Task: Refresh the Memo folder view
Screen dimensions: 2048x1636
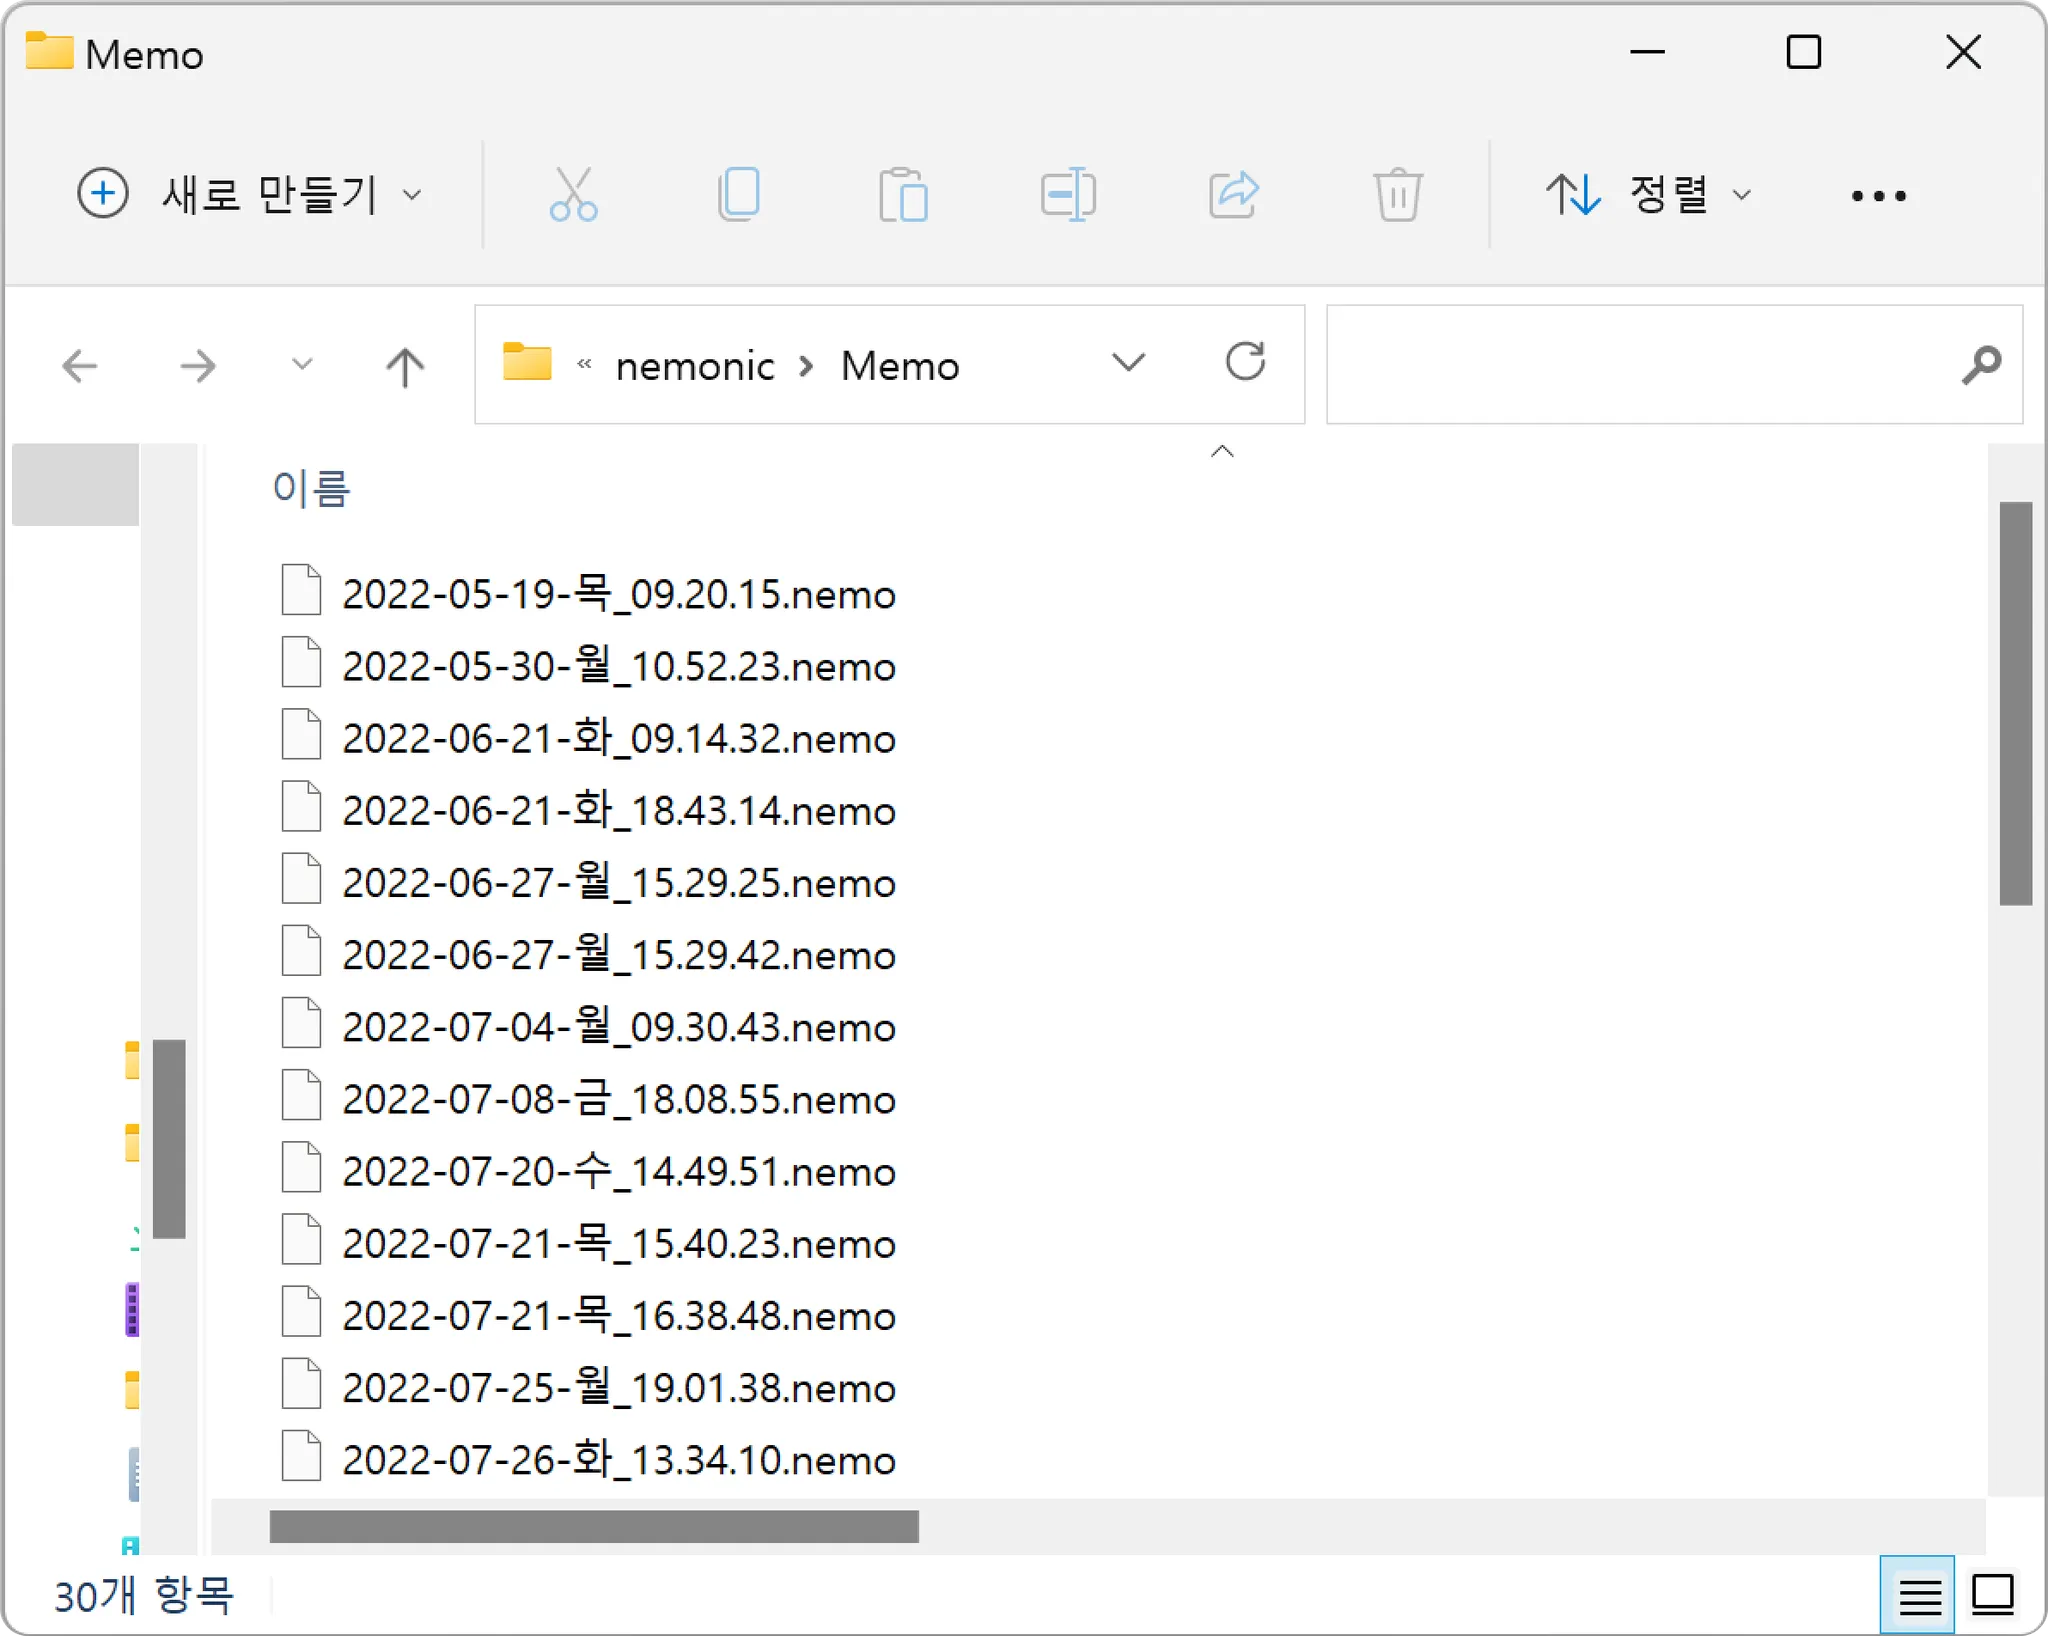Action: tap(1245, 363)
